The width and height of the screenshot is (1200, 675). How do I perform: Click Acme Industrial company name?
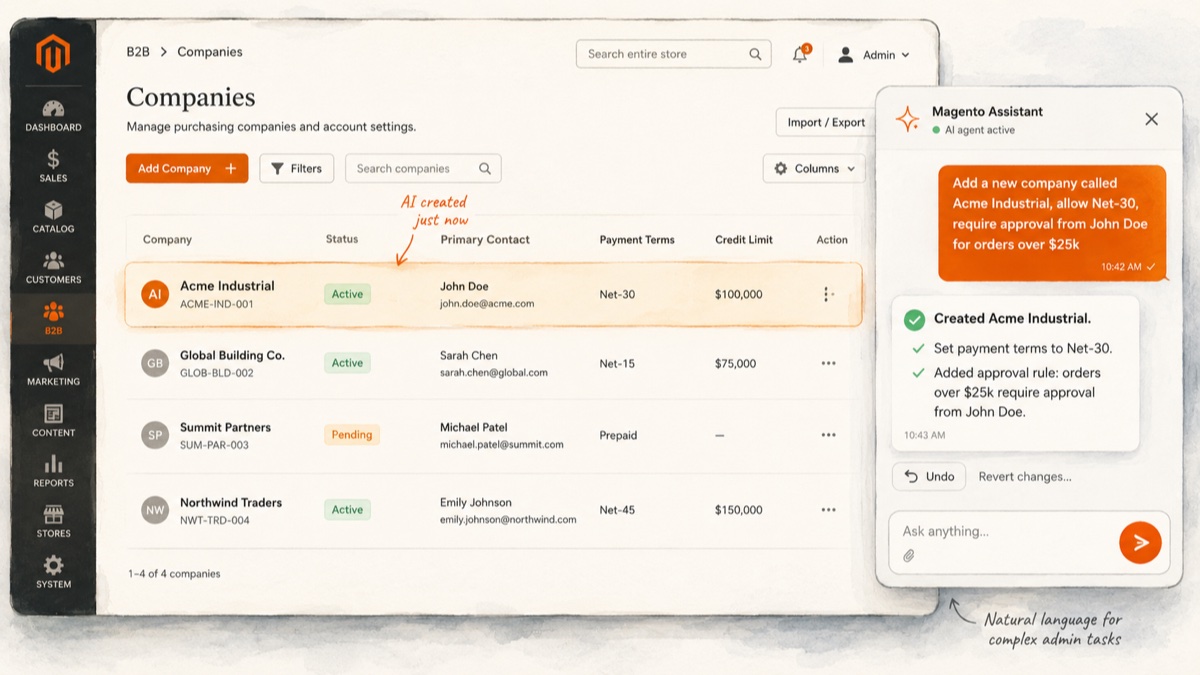pyautogui.click(x=227, y=286)
